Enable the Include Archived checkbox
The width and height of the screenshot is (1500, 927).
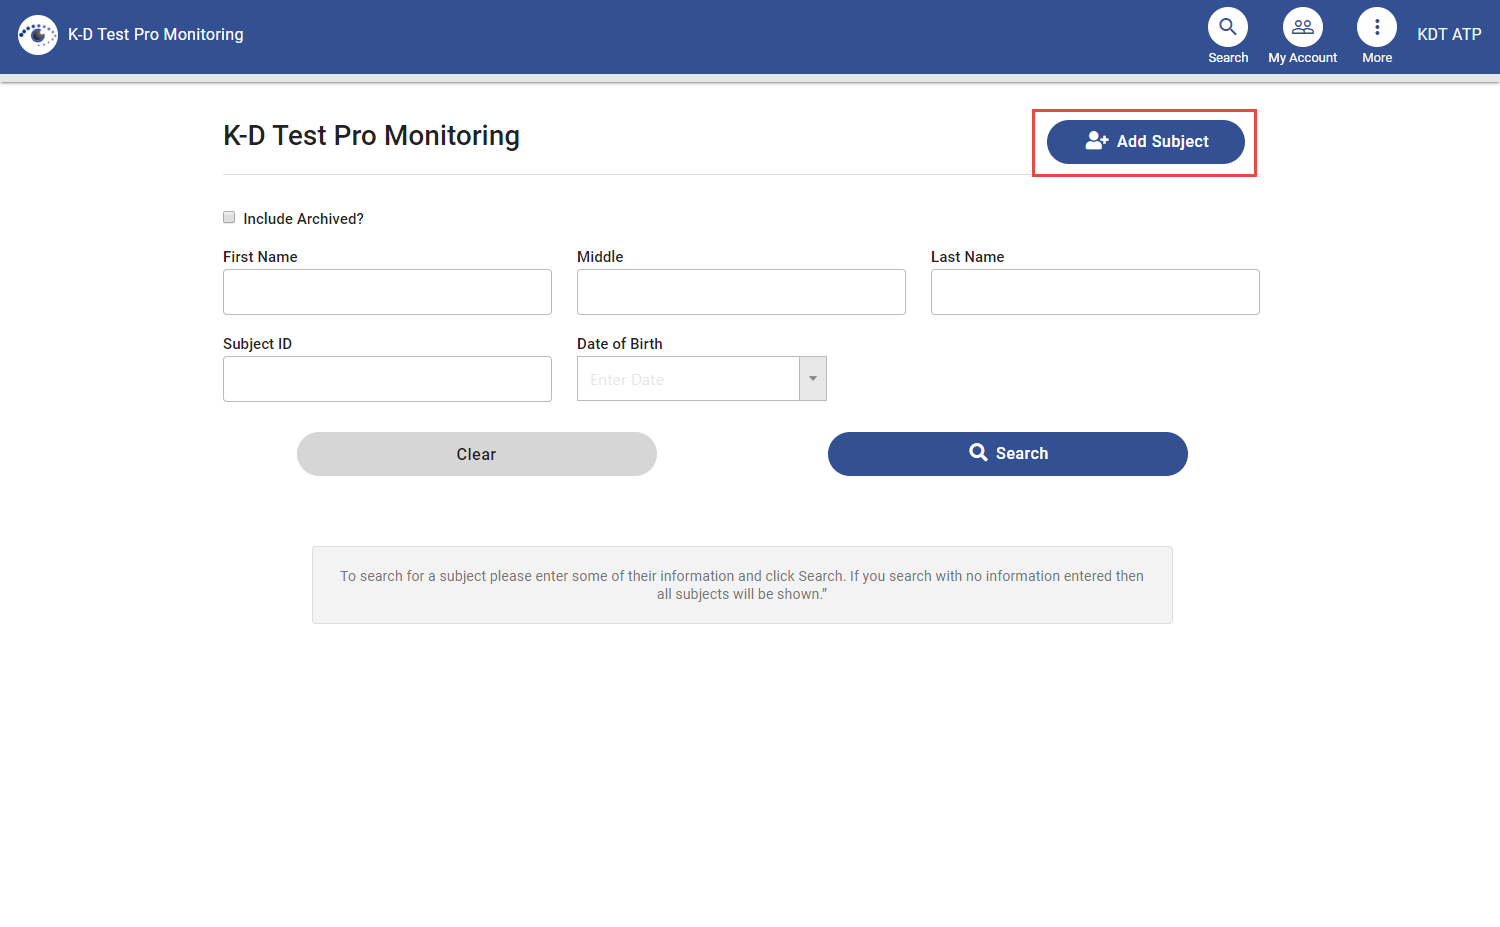click(x=229, y=217)
